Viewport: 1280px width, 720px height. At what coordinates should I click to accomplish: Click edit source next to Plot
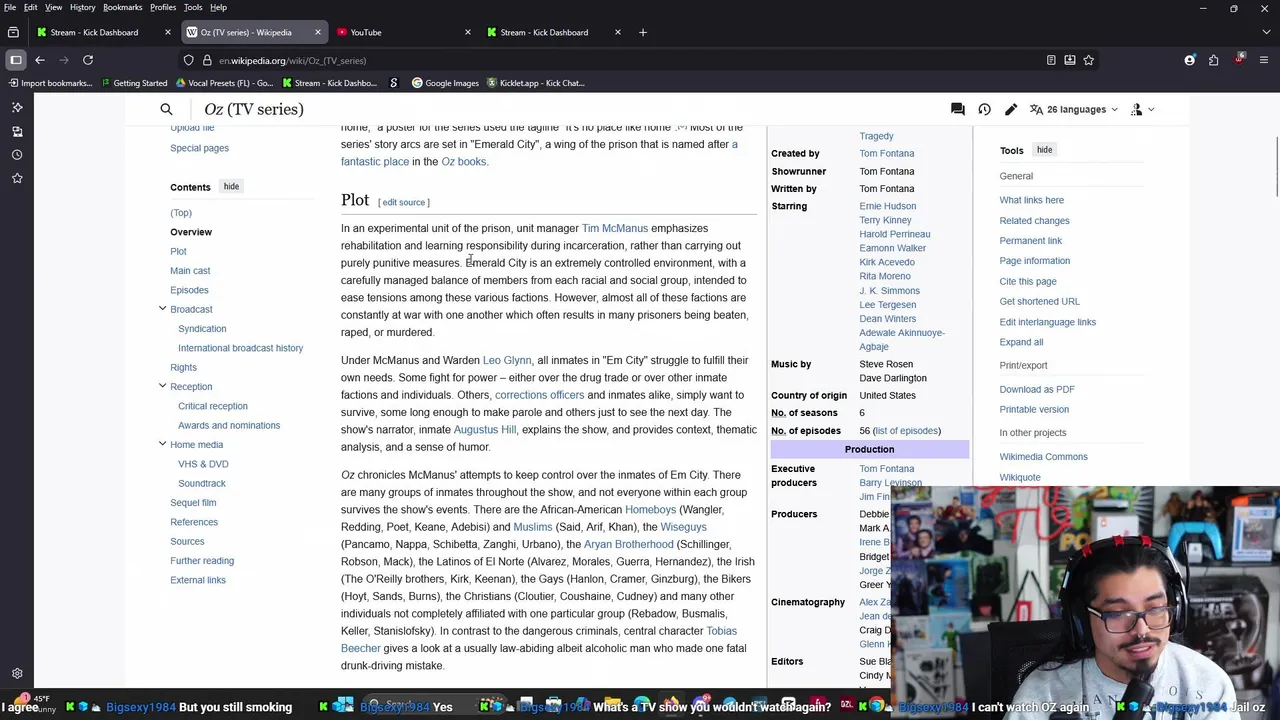(x=404, y=202)
